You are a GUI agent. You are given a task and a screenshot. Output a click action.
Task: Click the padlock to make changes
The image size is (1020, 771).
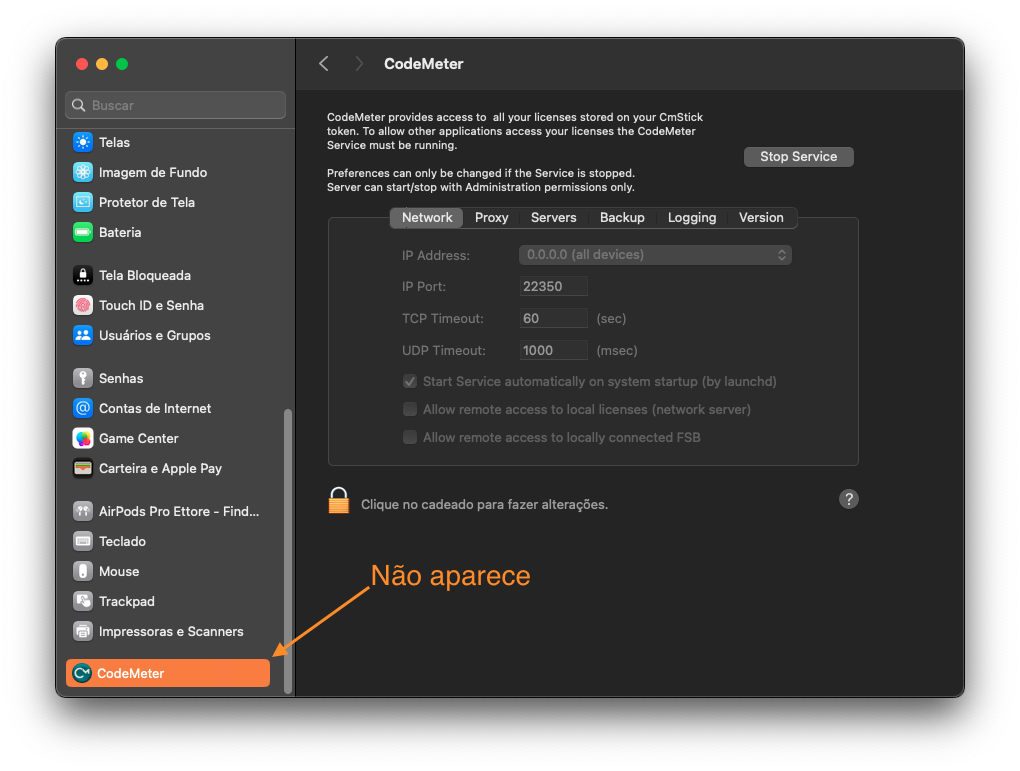point(338,501)
